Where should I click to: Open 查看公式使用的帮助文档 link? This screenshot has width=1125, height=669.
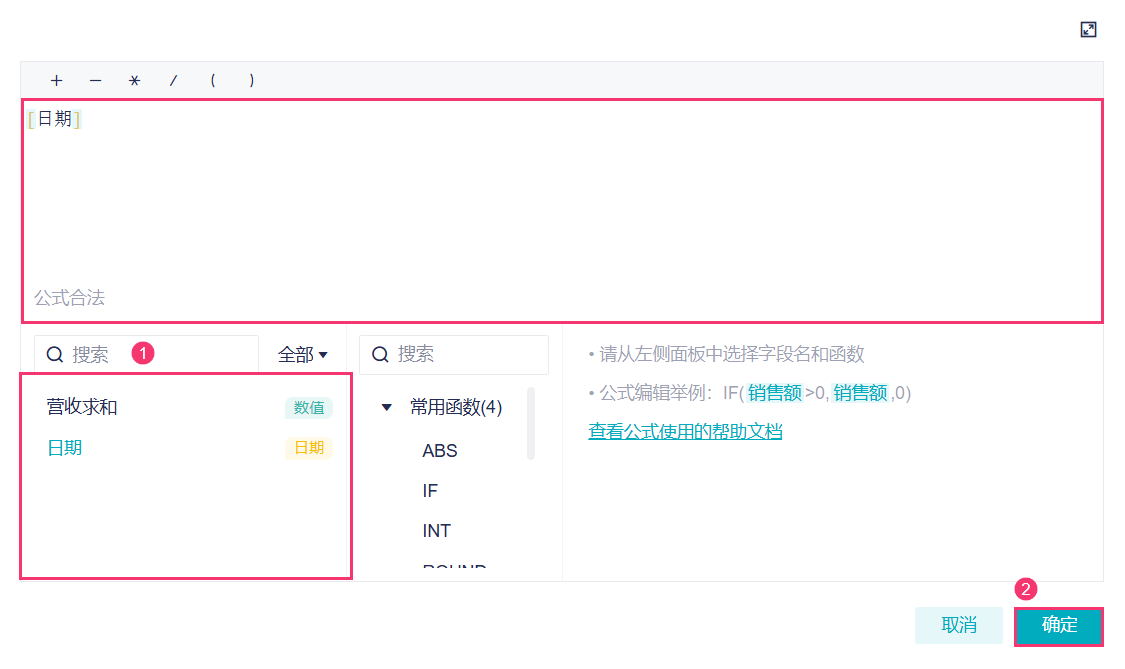pos(685,431)
